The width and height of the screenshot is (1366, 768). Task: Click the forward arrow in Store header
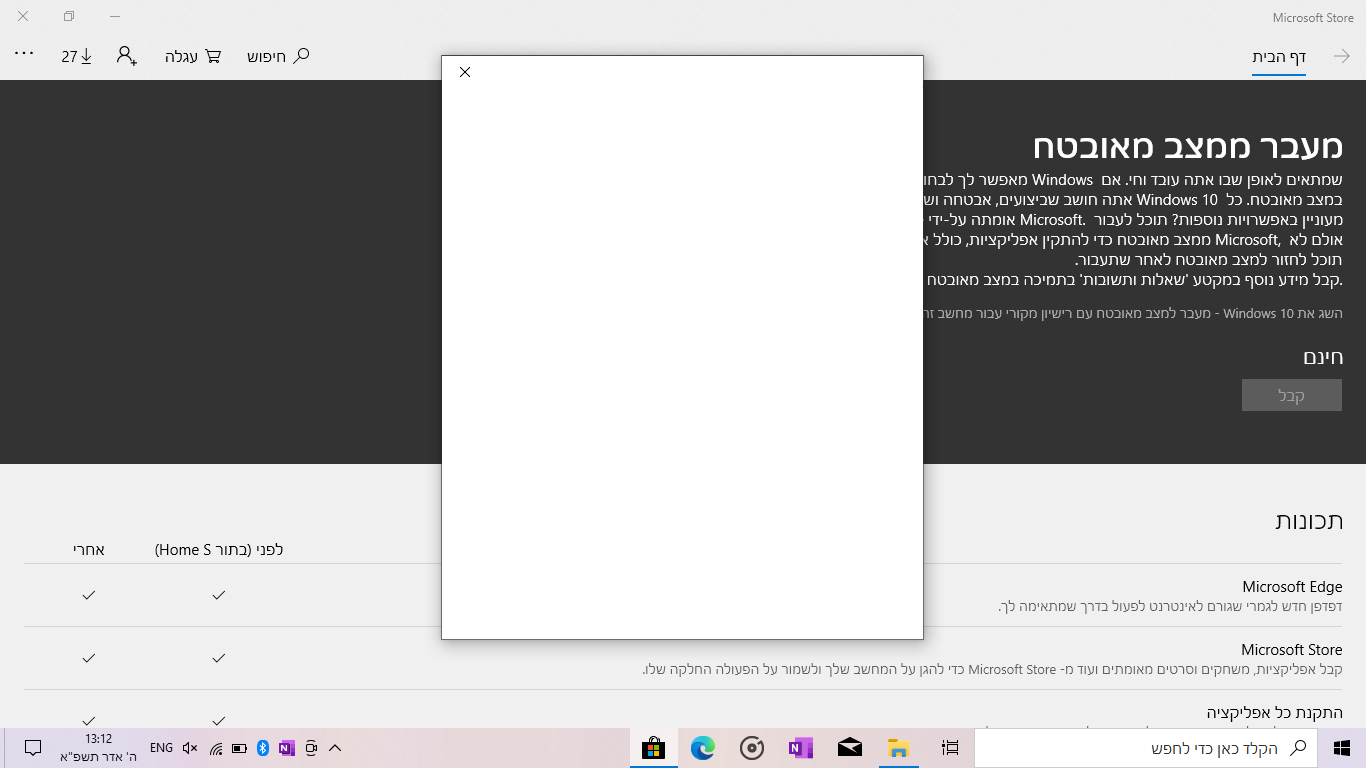coord(1341,57)
